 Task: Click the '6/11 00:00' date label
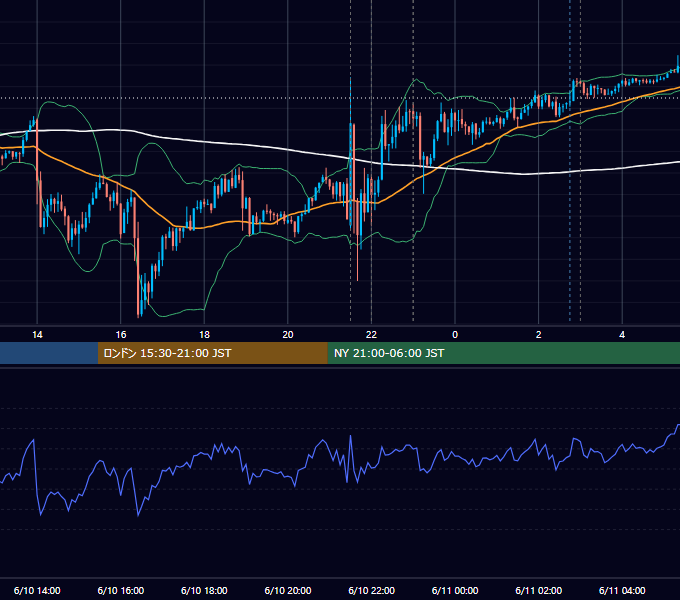point(455,590)
